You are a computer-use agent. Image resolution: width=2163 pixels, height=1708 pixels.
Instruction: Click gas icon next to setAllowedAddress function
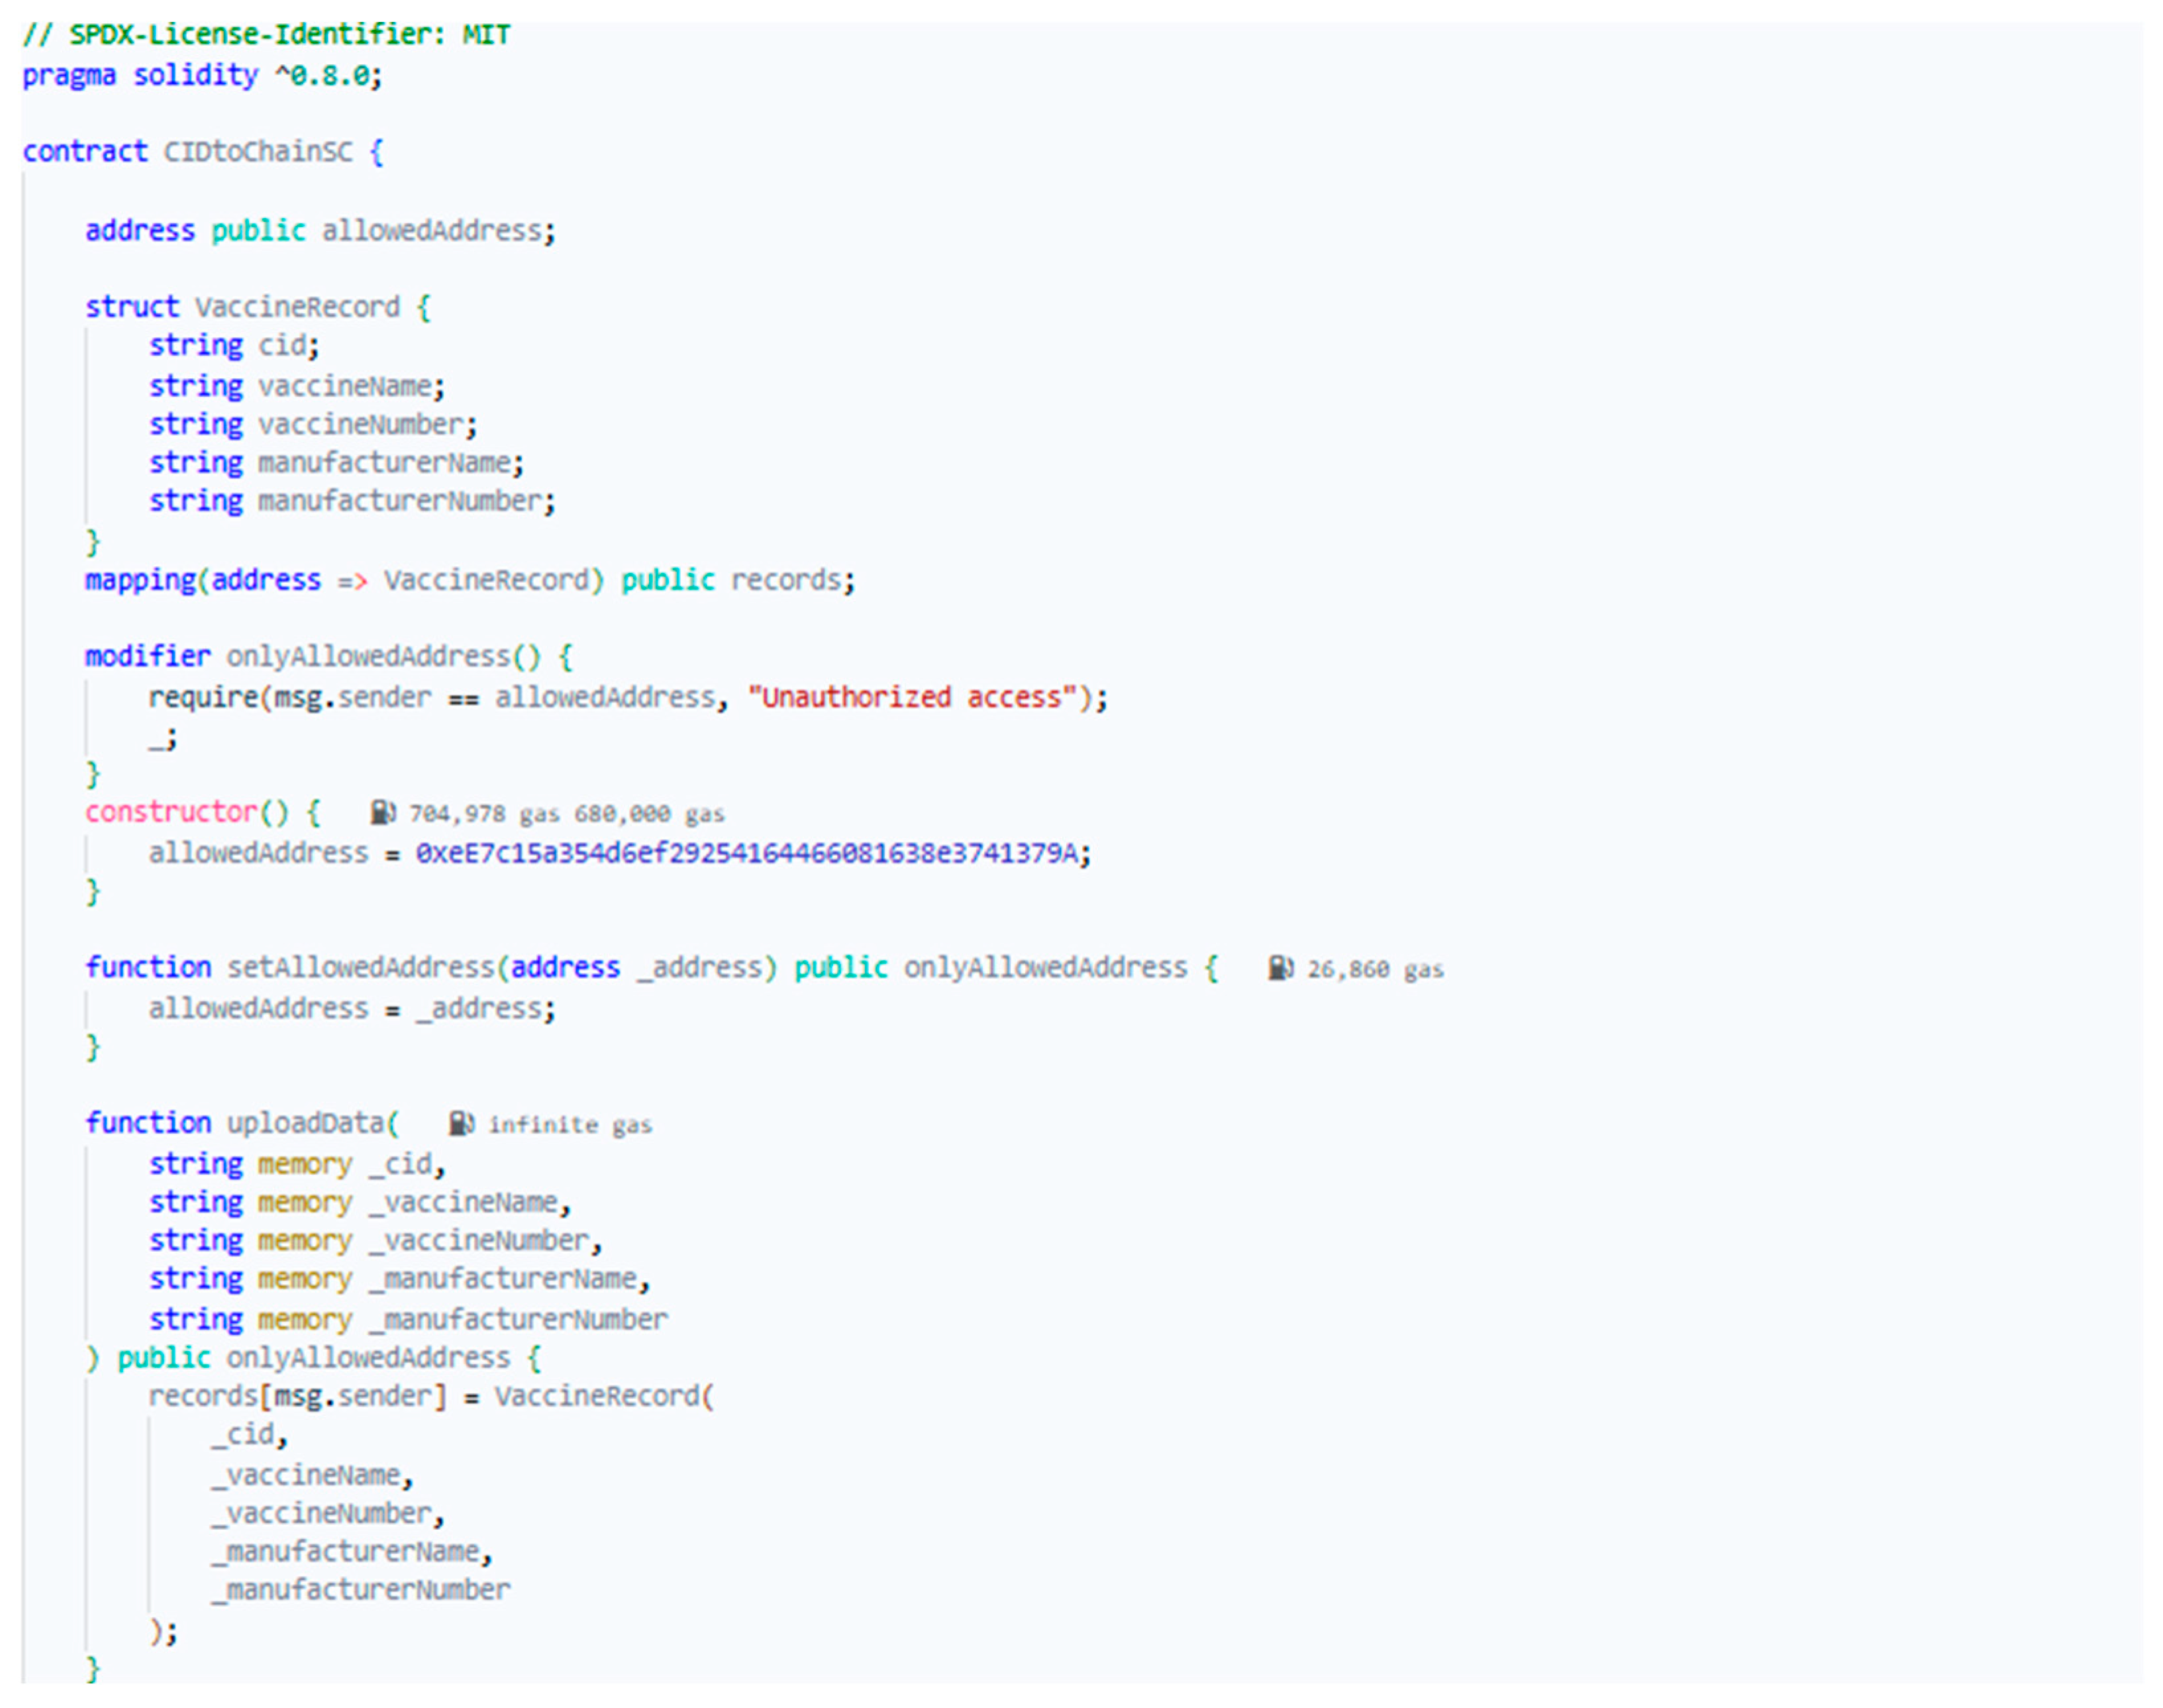[1280, 968]
